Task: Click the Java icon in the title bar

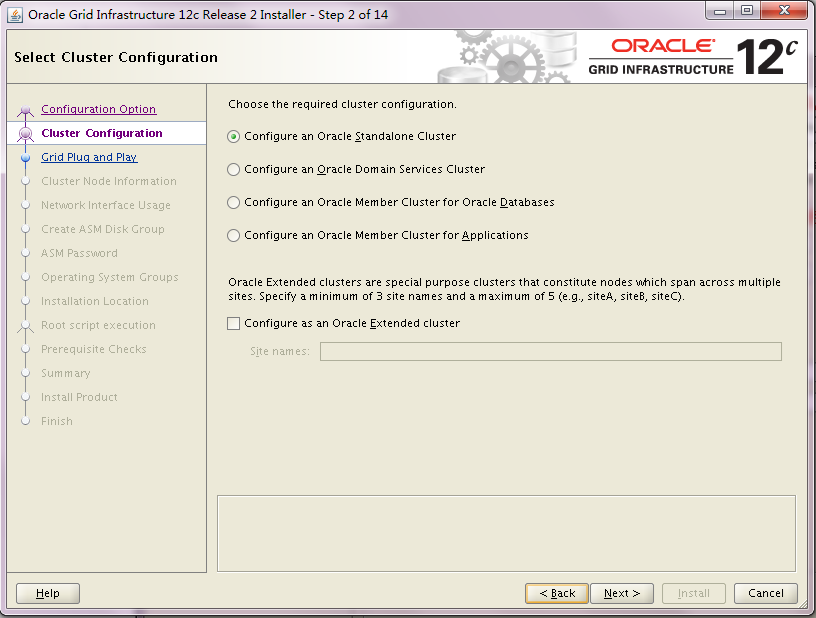Action: coord(15,14)
